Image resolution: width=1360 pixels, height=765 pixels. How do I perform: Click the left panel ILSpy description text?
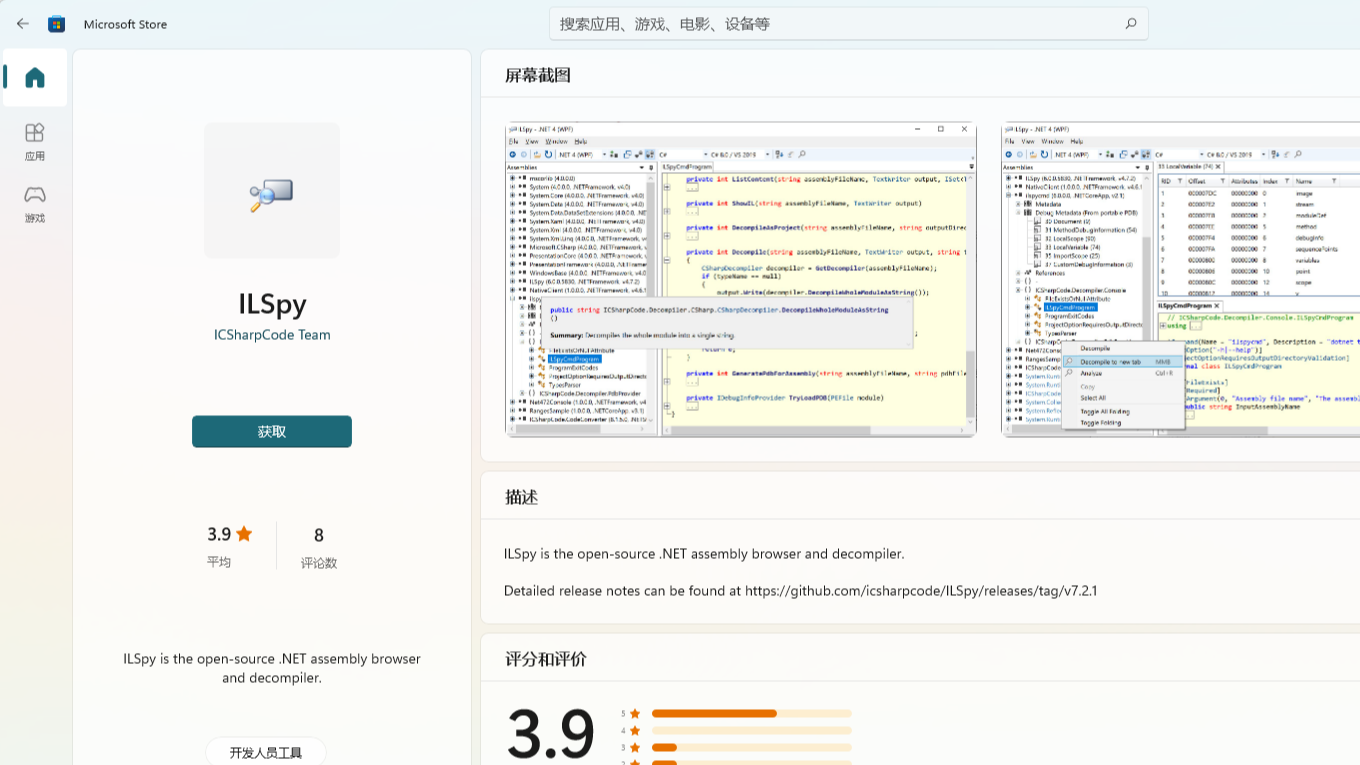tap(272, 668)
